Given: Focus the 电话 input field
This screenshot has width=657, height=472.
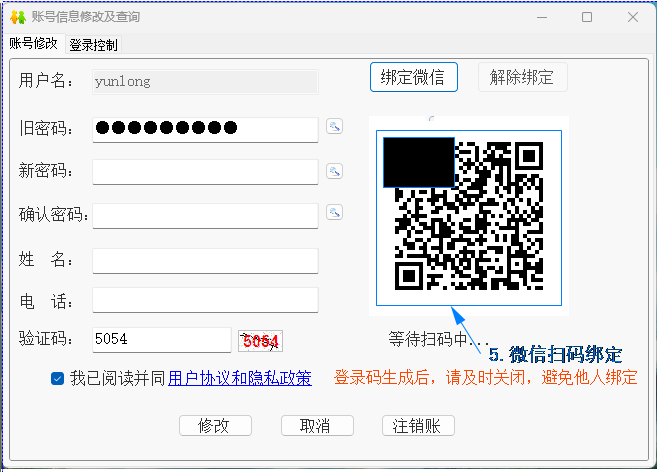Looking at the screenshot, I should point(205,300).
